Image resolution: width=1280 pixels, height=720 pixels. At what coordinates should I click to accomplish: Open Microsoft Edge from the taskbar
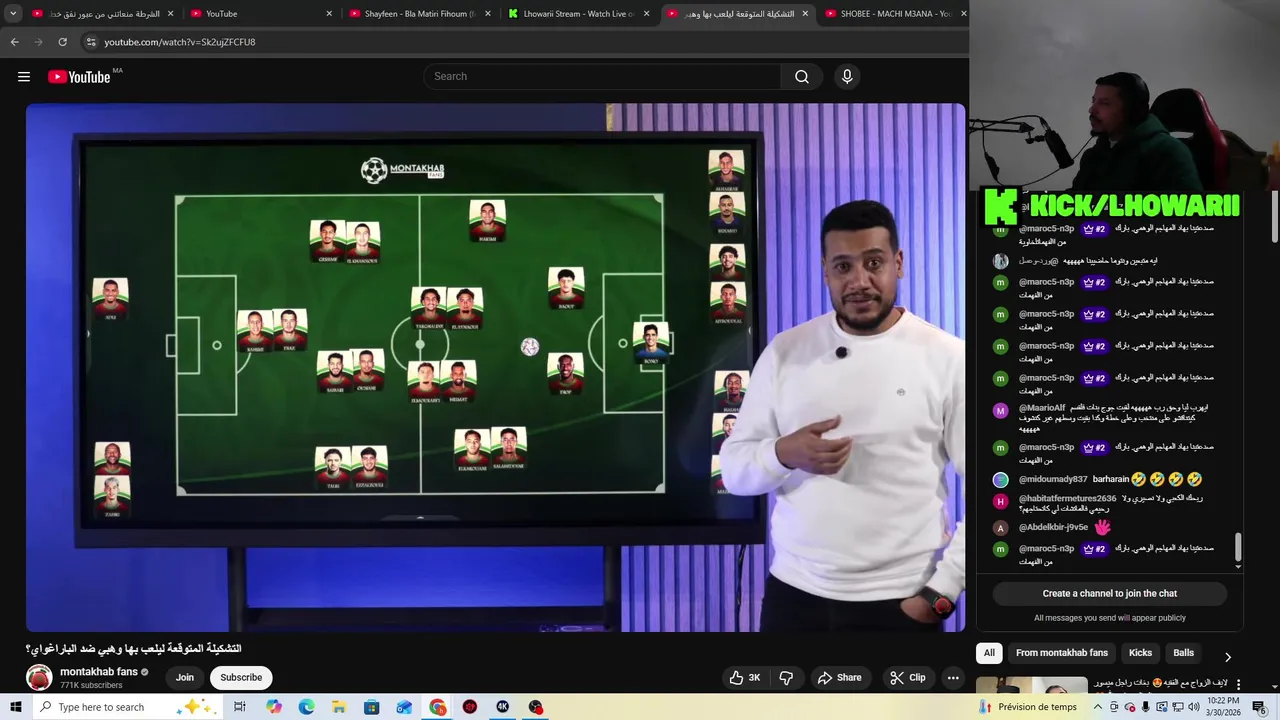point(307,707)
